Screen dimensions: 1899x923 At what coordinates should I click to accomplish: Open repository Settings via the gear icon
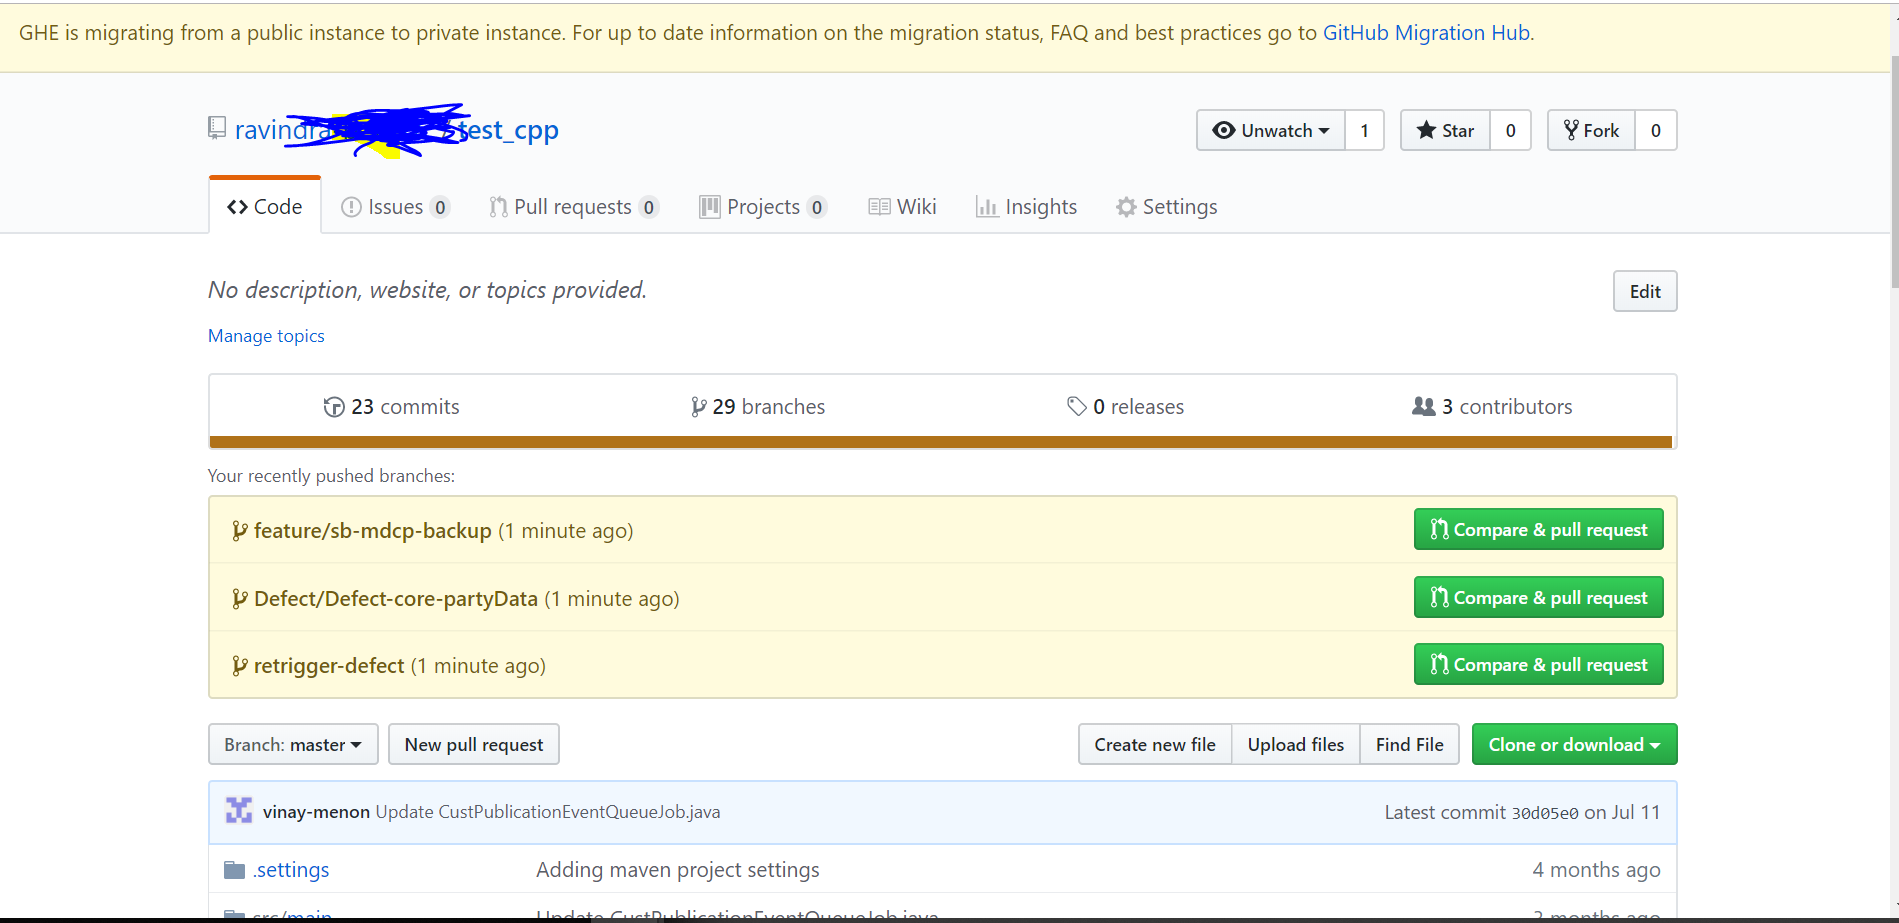point(1127,206)
